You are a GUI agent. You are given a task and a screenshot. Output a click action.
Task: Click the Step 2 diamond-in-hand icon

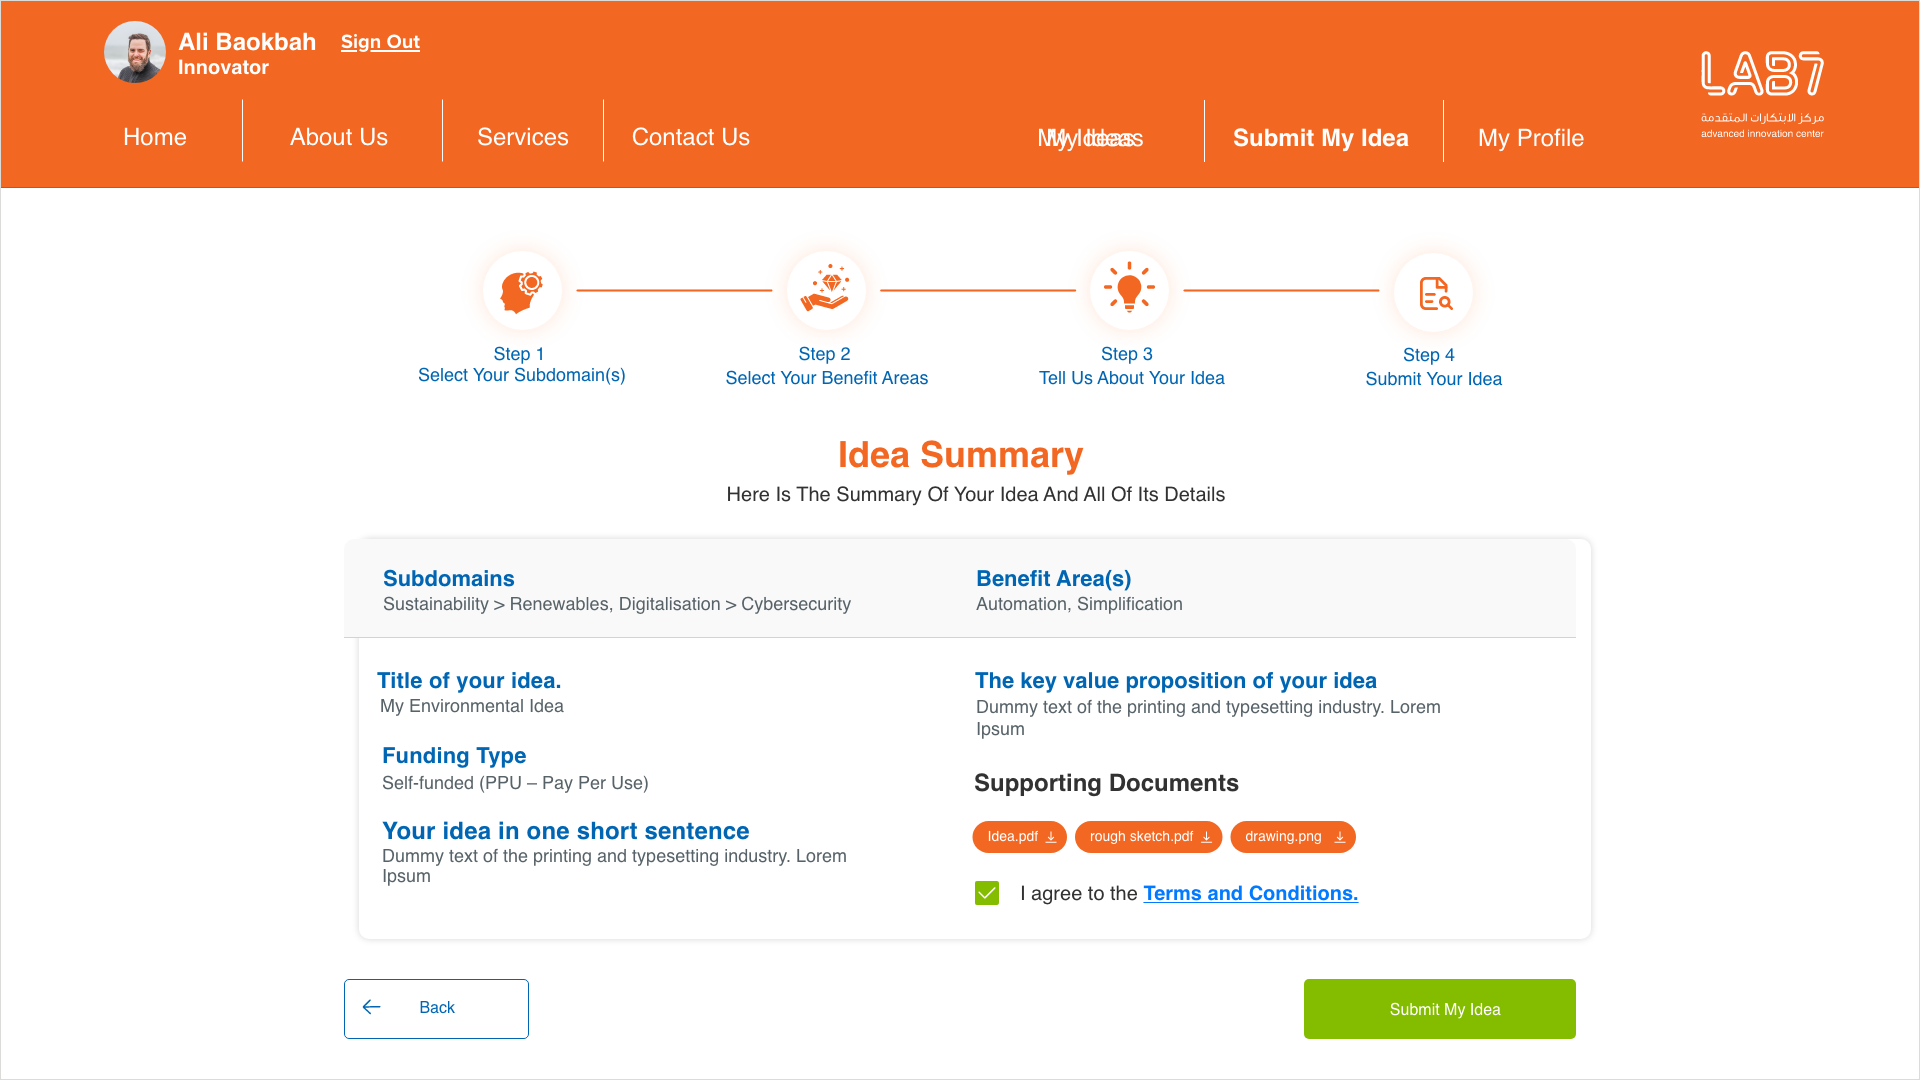(x=826, y=291)
